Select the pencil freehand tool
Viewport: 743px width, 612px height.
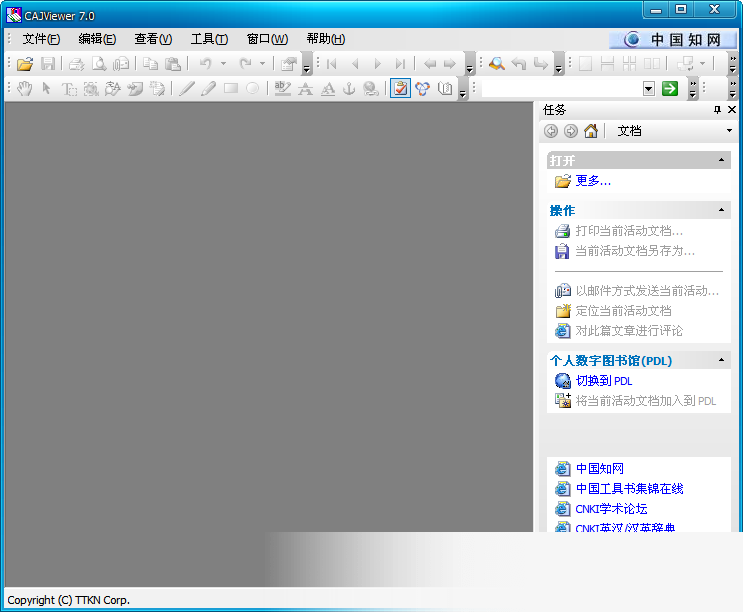point(208,89)
